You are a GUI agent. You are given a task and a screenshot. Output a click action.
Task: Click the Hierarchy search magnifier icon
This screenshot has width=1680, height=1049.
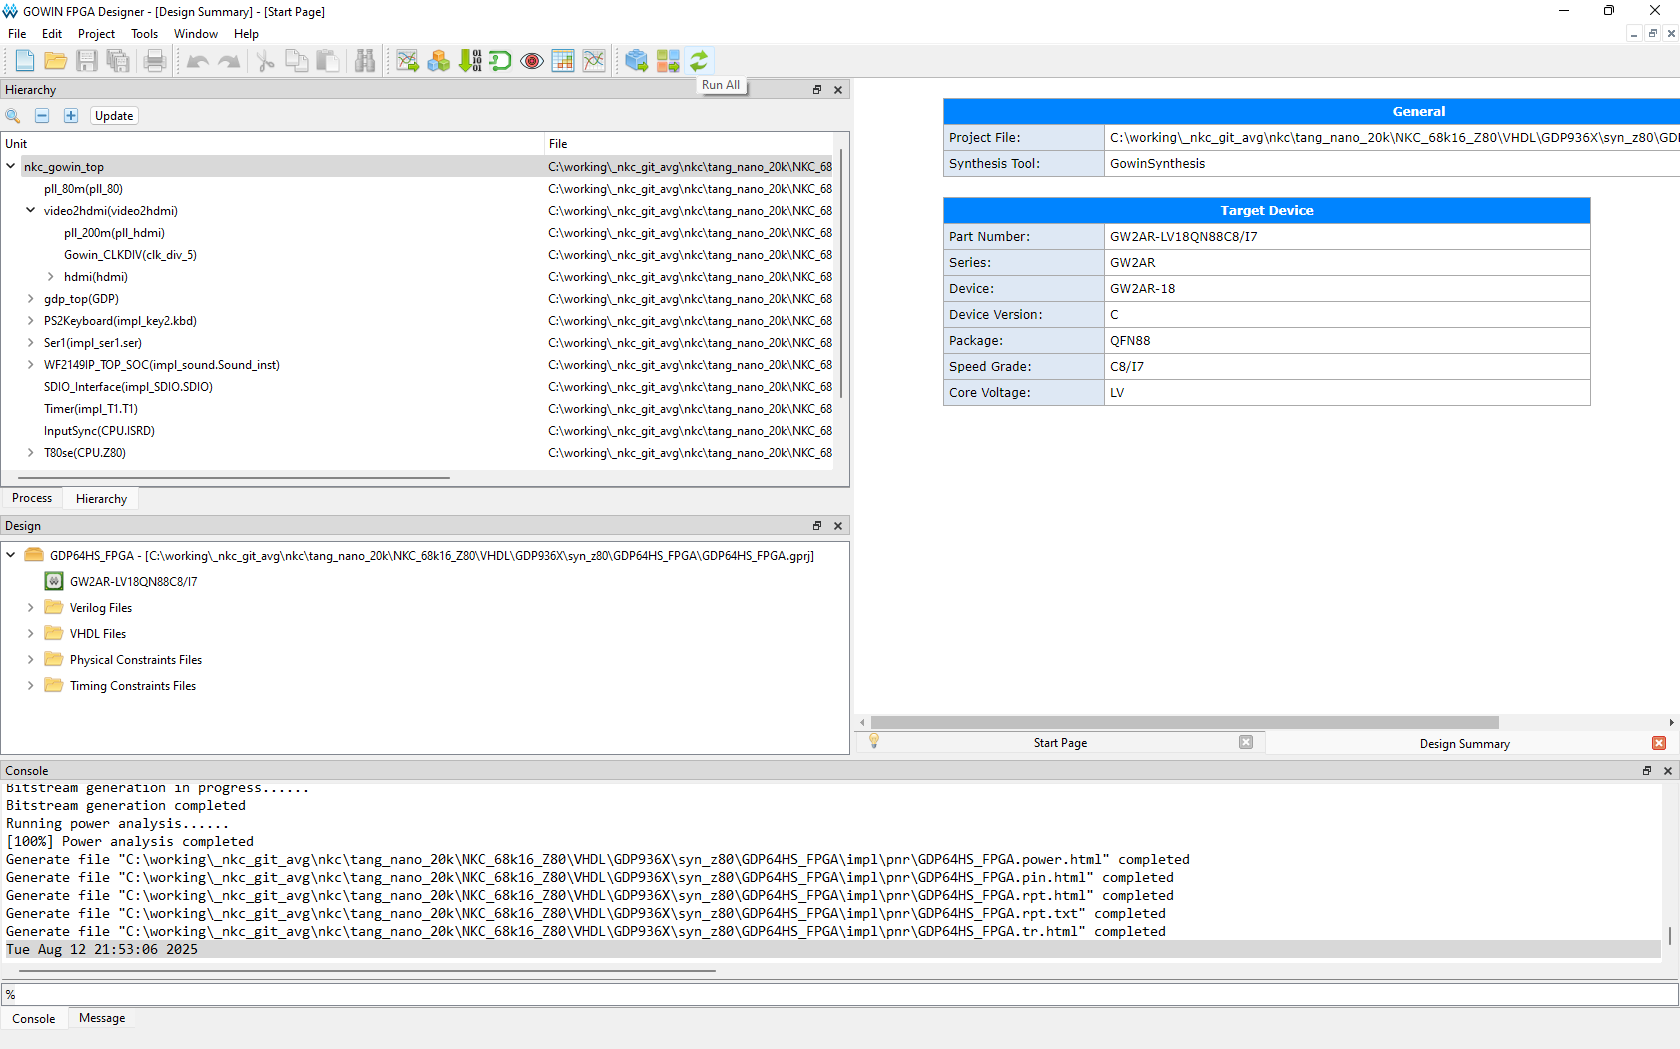(x=13, y=116)
